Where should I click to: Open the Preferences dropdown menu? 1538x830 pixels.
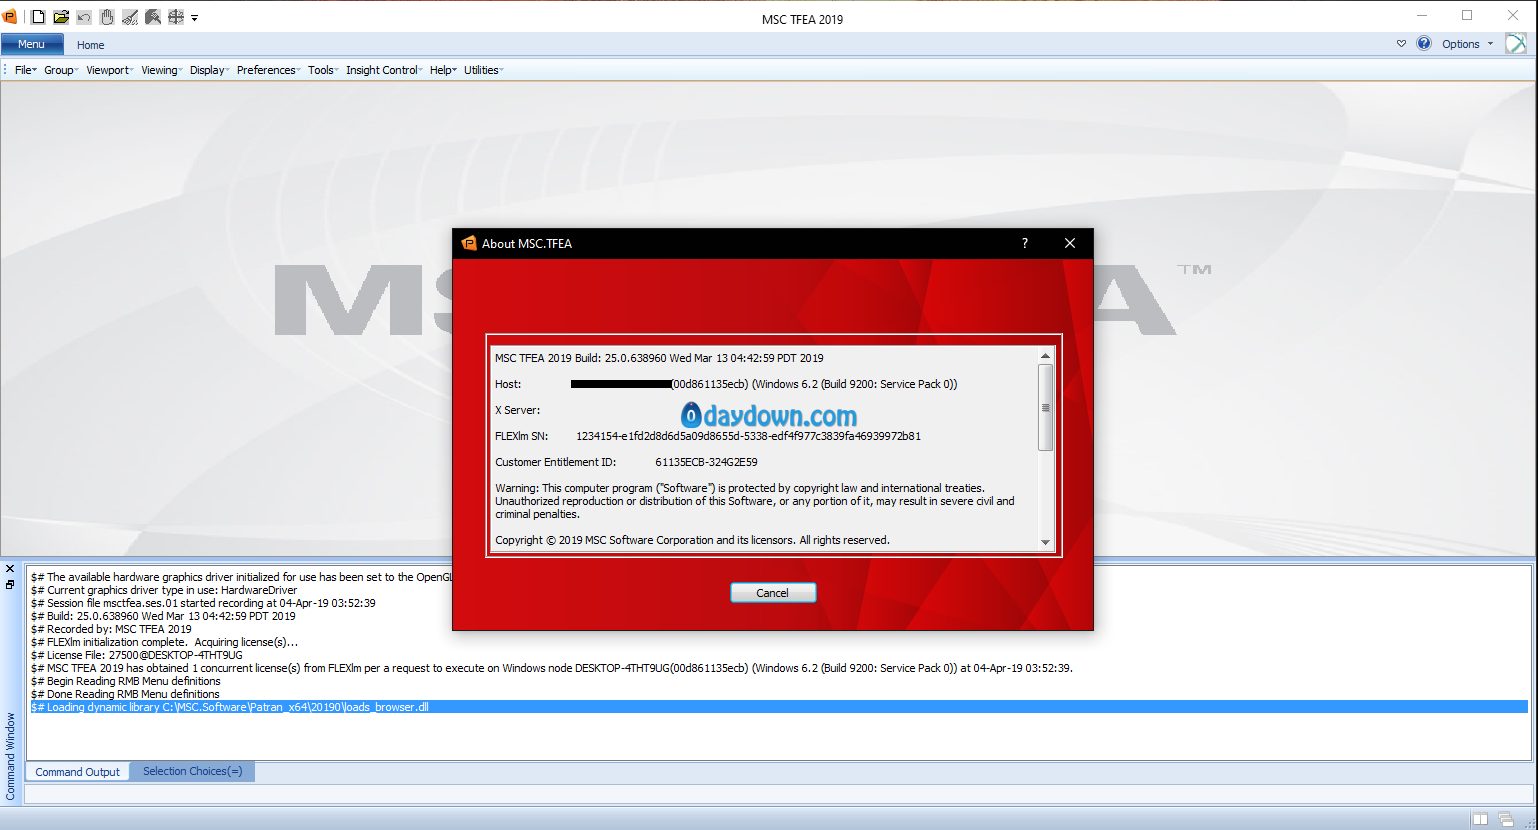(268, 70)
